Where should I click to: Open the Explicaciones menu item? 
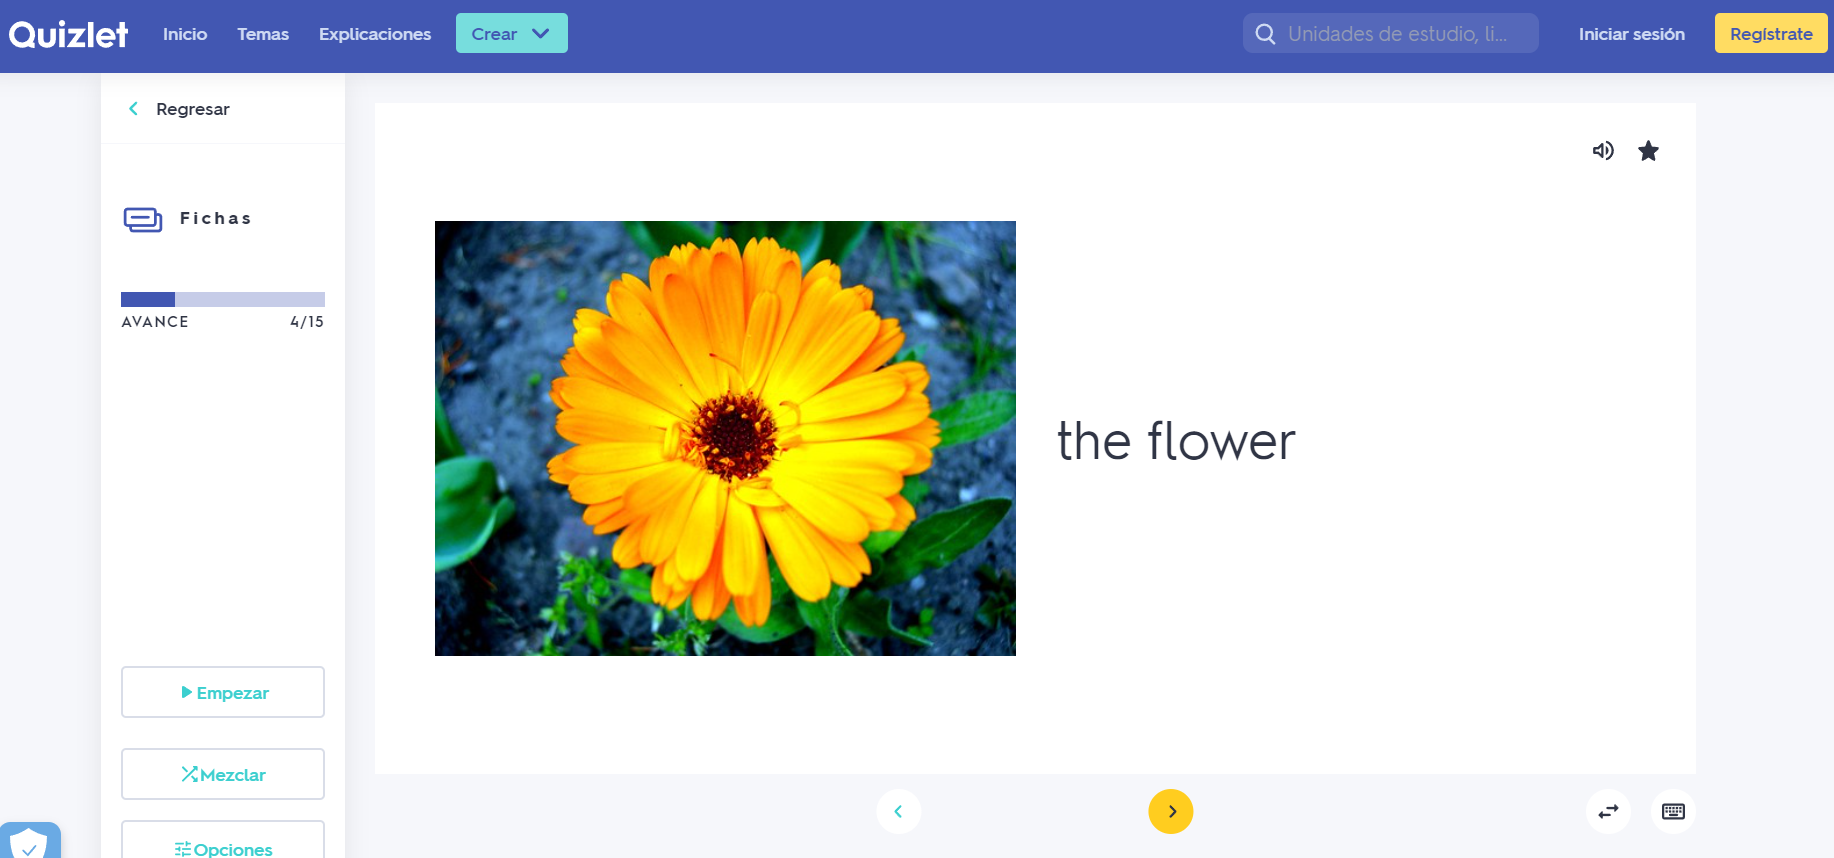tap(375, 34)
